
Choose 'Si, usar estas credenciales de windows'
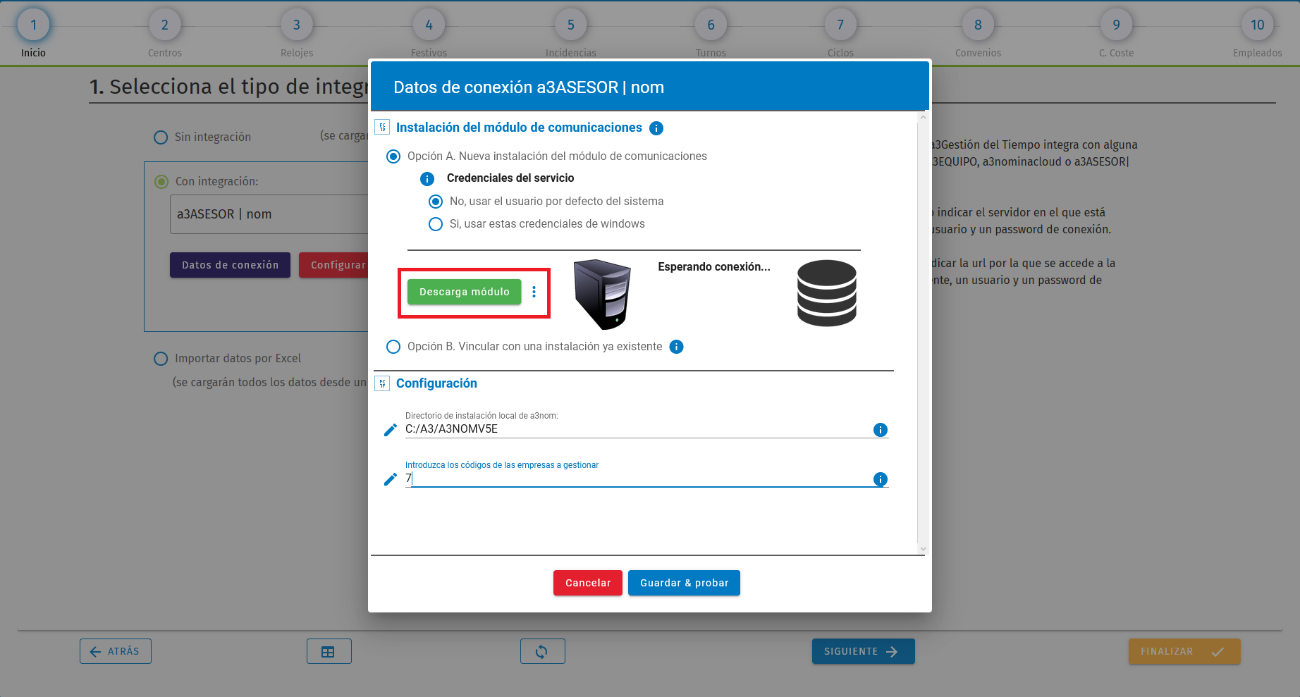point(435,224)
